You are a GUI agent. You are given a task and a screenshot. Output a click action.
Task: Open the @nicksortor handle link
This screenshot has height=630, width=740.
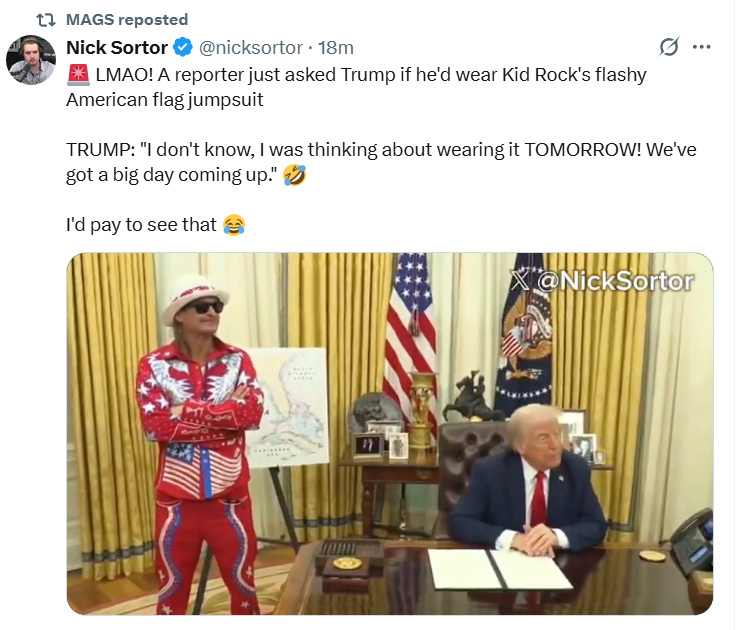click(251, 48)
